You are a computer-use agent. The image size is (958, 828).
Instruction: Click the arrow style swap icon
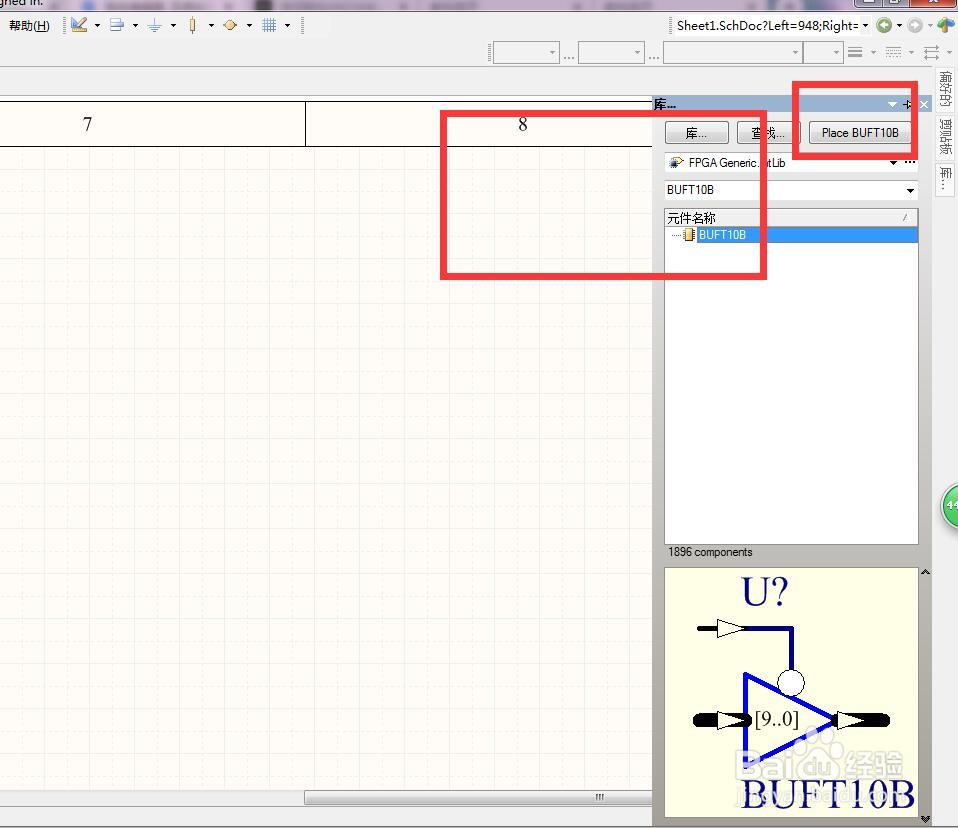pos(932,53)
